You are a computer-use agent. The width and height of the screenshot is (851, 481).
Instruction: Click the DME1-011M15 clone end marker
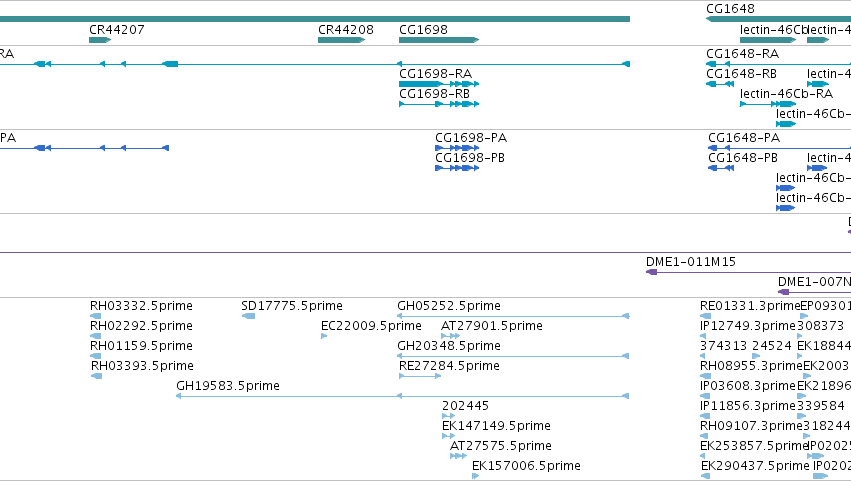click(x=651, y=272)
